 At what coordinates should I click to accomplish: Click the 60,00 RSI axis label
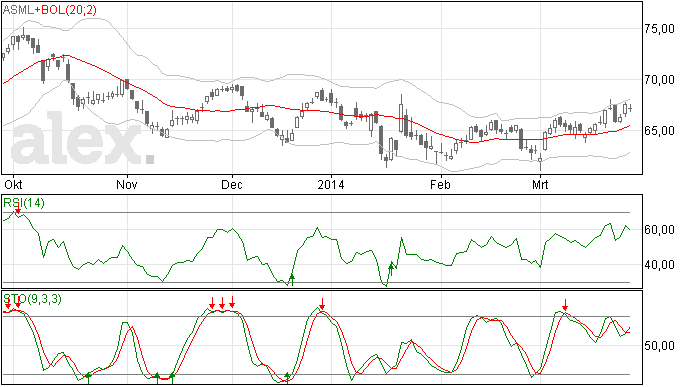659,229
